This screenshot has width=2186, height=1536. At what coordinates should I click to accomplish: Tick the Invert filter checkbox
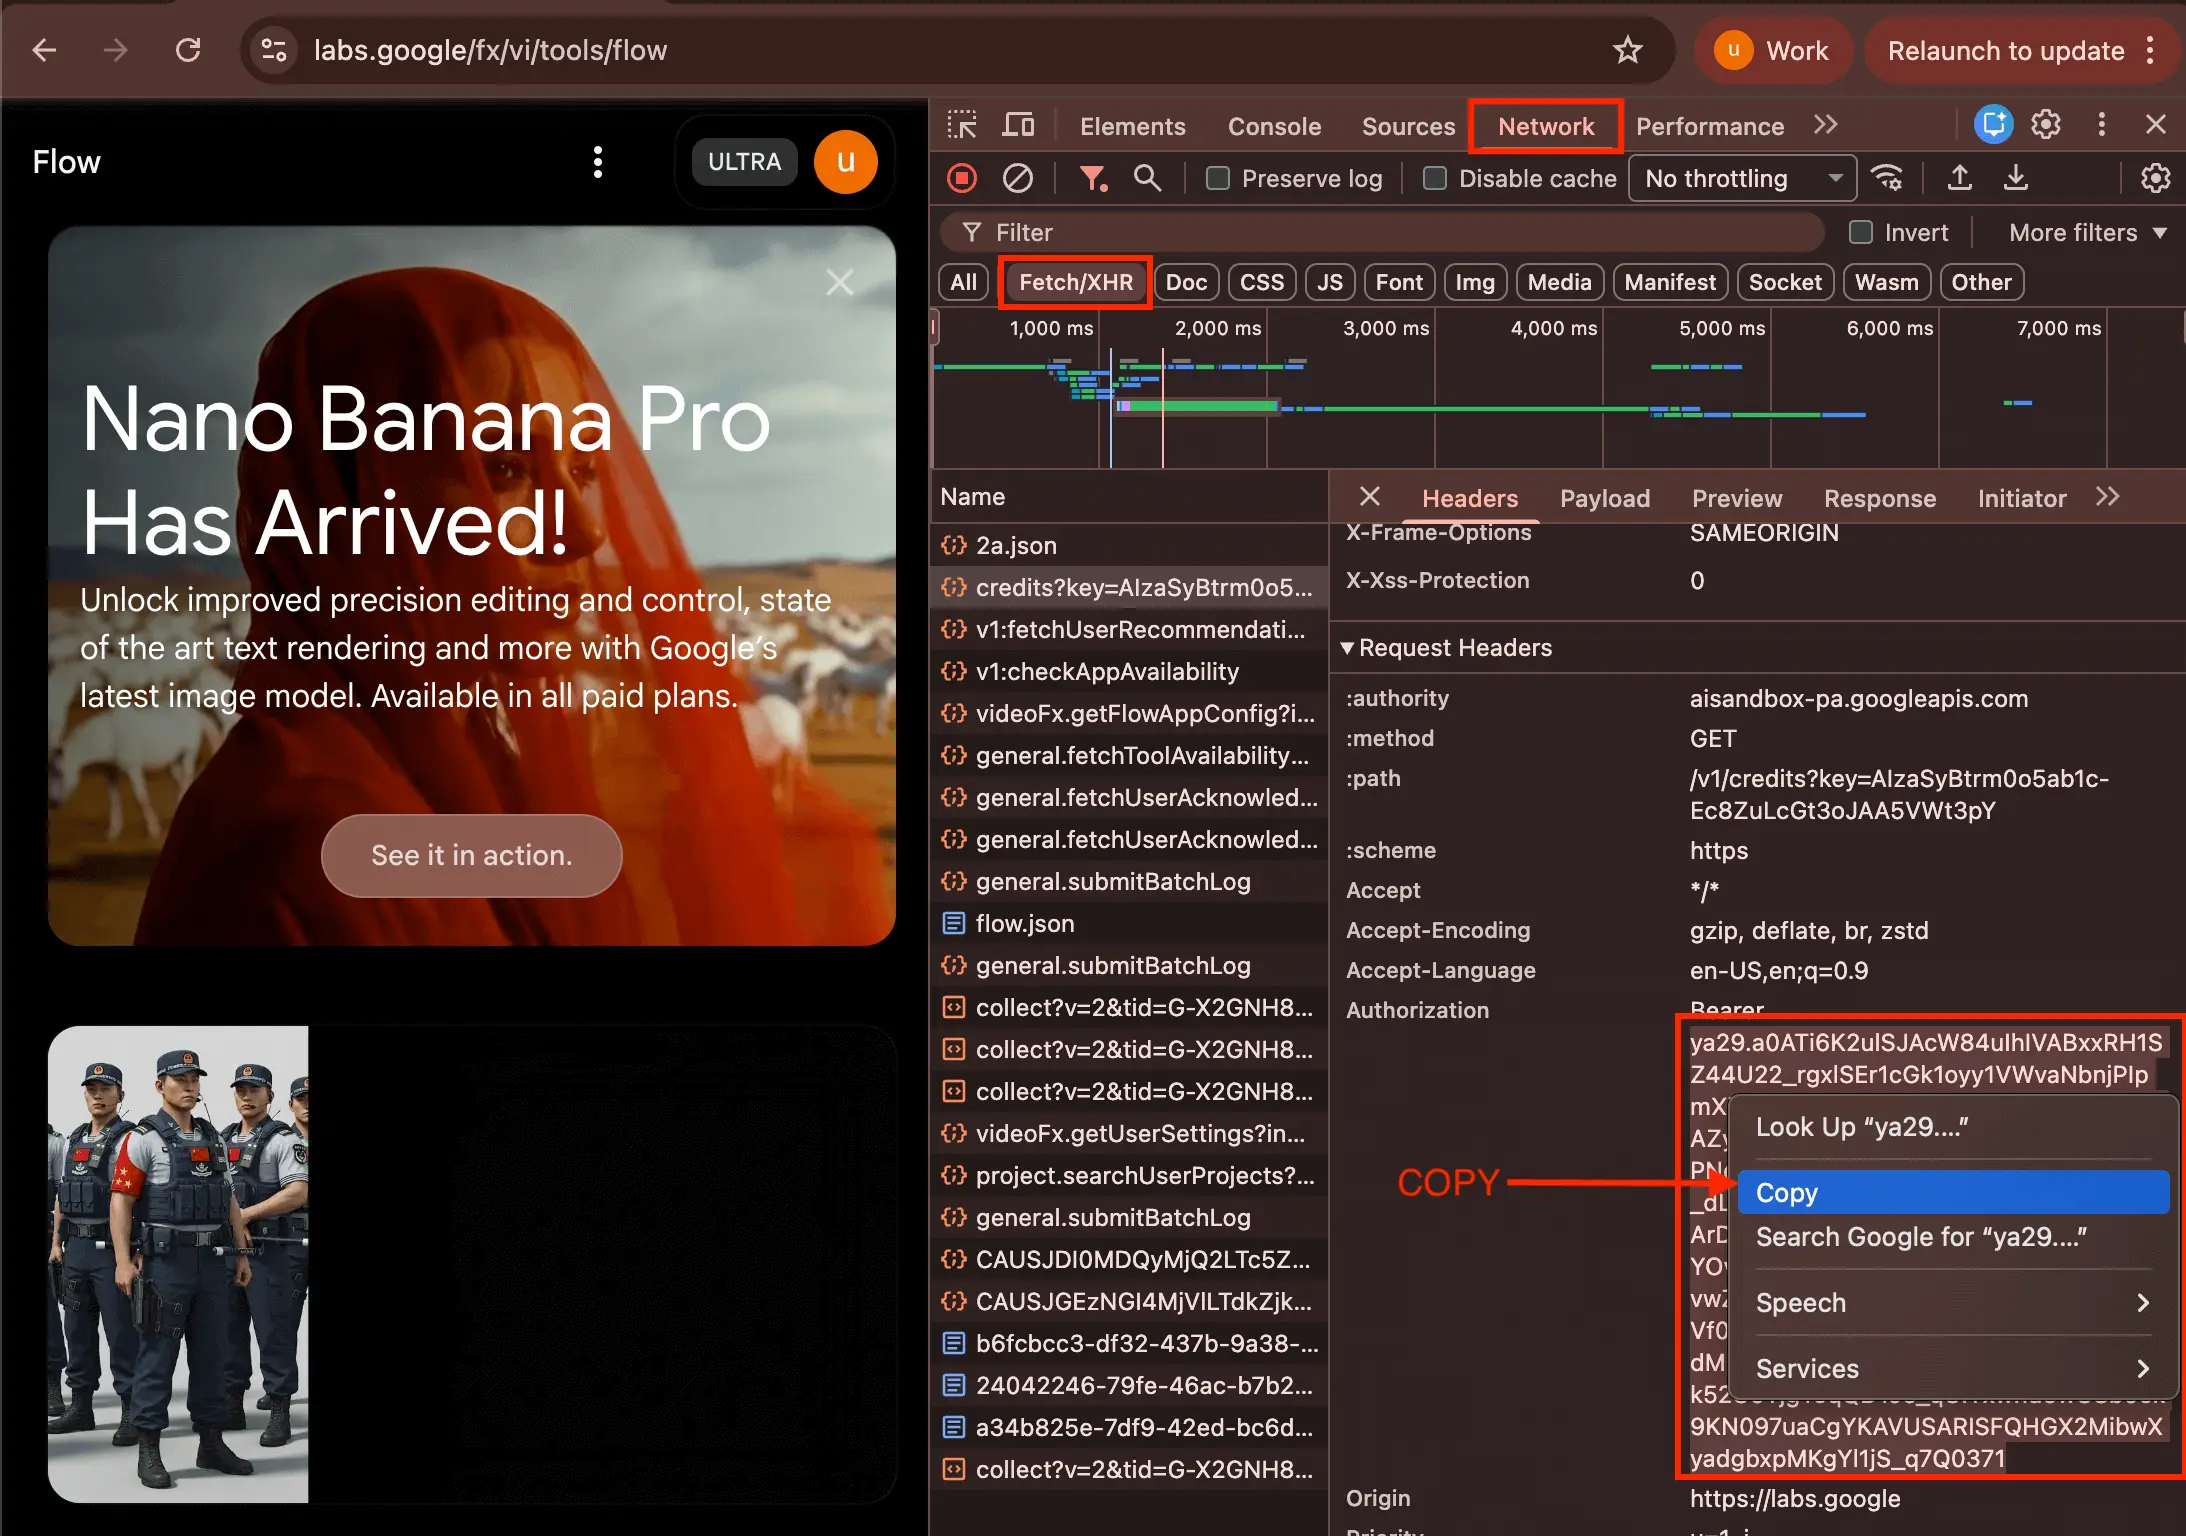1861,233
